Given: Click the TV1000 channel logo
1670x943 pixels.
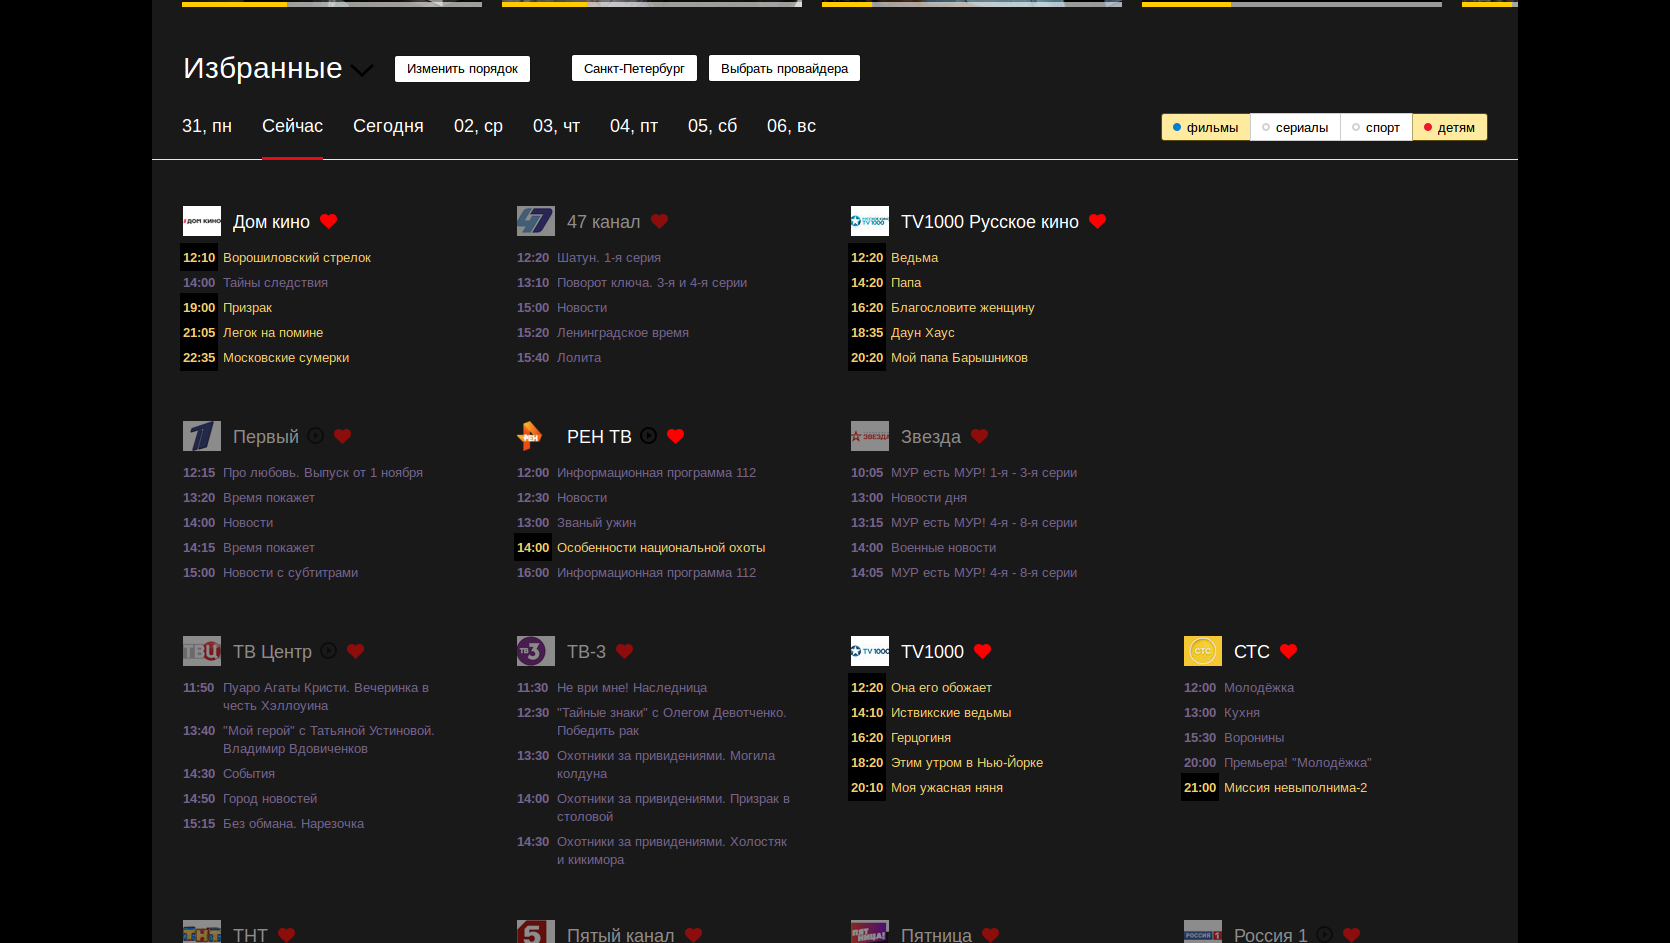Looking at the screenshot, I should [x=870, y=651].
